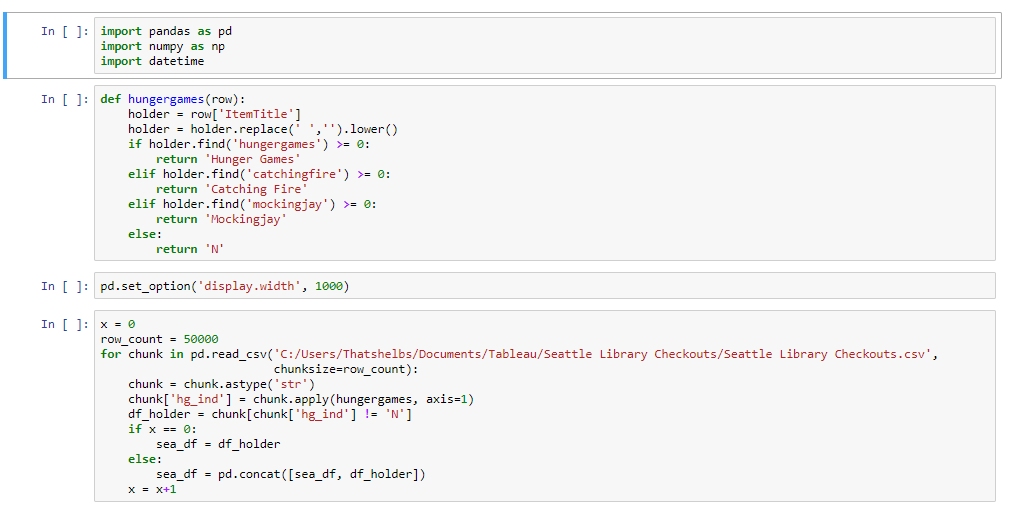The height and width of the screenshot is (511, 1010).
Task: Click the 'chunksize=row_count):' line
Action: [346, 369]
